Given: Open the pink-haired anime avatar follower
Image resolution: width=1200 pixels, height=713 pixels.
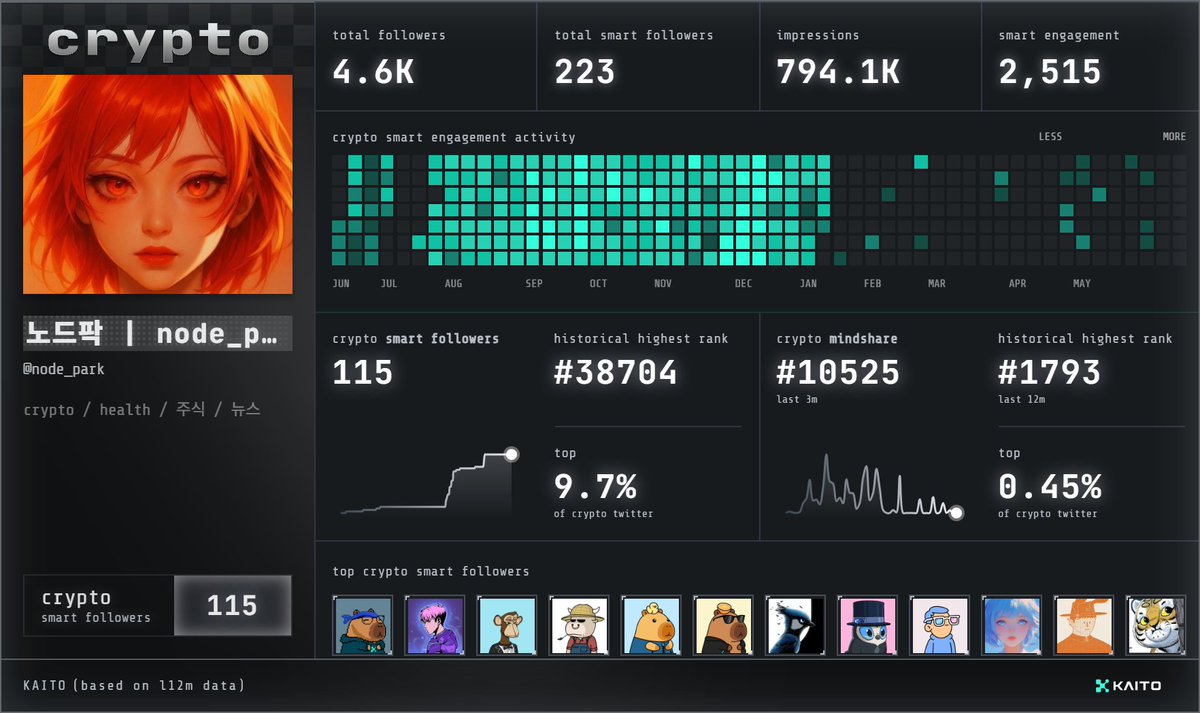Looking at the screenshot, I should [434, 626].
